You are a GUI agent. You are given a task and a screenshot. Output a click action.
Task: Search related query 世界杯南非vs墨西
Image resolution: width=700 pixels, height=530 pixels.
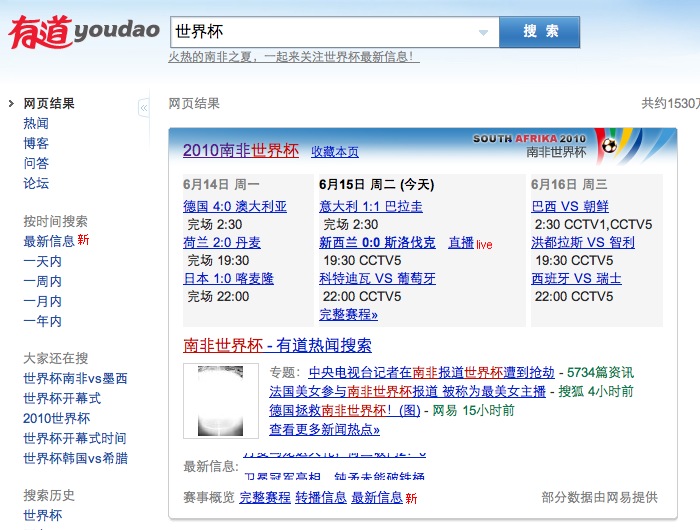click(x=75, y=379)
